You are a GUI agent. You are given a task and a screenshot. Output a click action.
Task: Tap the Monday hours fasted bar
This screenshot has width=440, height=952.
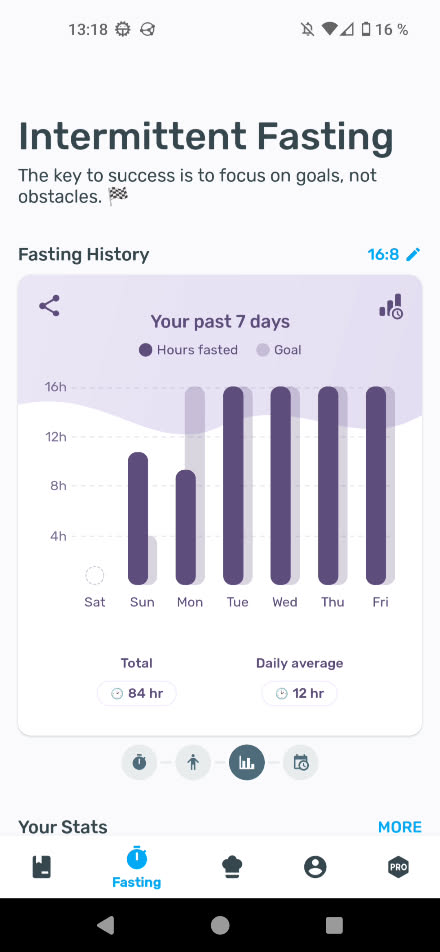(x=186, y=527)
